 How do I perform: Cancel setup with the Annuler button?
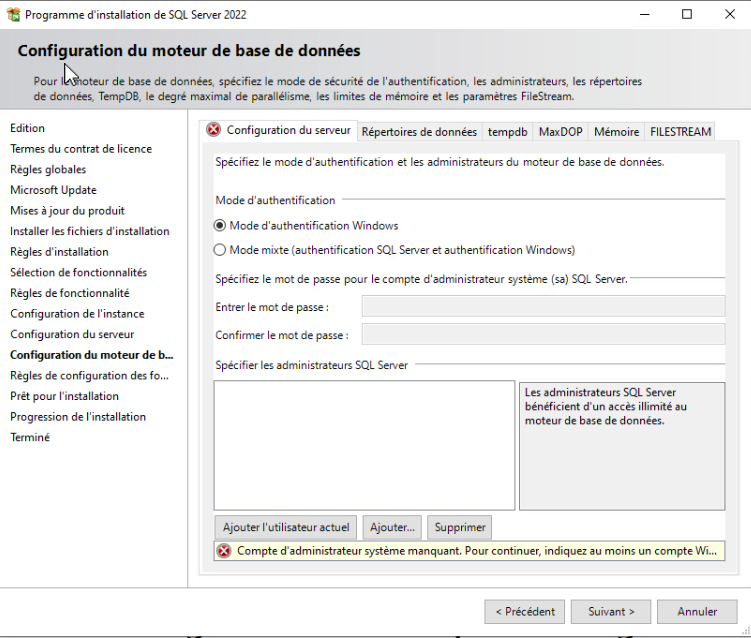click(697, 612)
